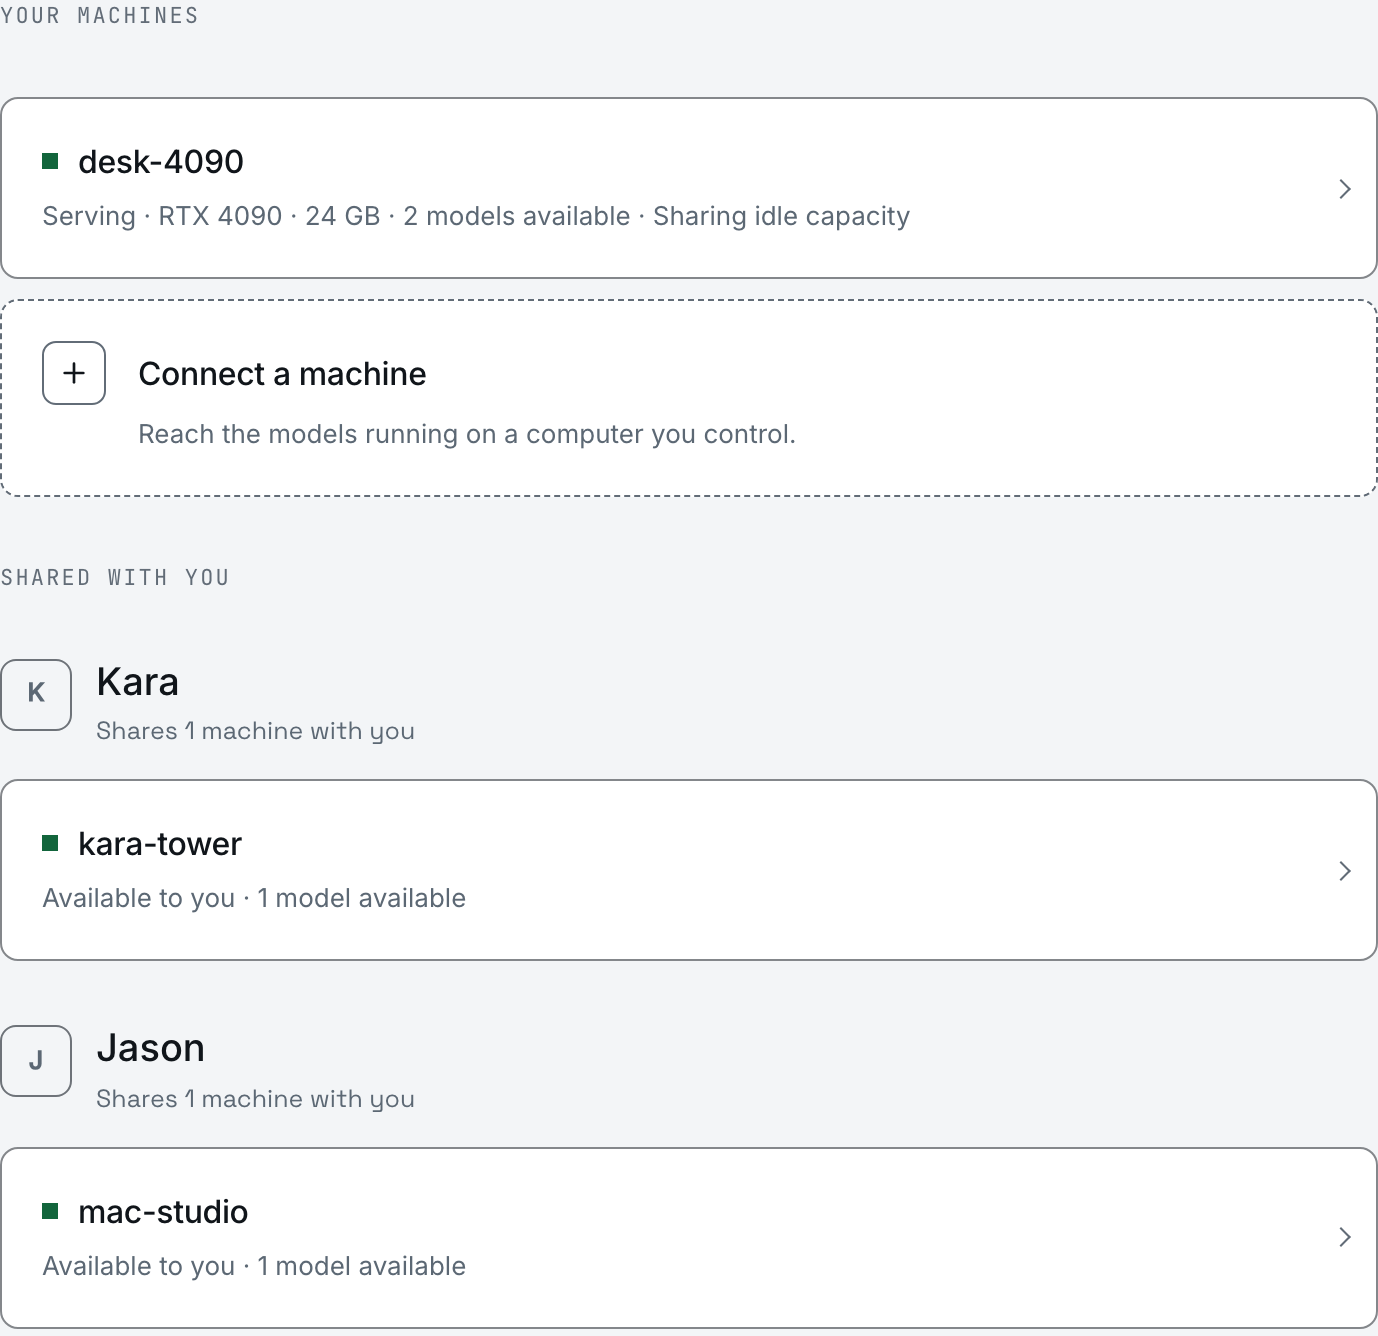1378x1336 pixels.
Task: Select the Connect a machine title
Action: pyautogui.click(x=282, y=374)
